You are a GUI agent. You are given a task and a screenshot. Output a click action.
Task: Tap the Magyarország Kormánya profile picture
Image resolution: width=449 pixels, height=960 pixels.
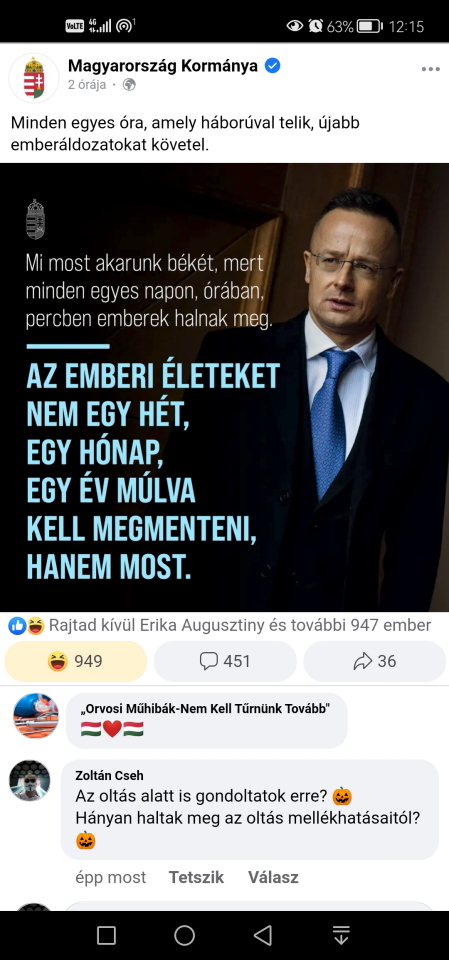[34, 78]
